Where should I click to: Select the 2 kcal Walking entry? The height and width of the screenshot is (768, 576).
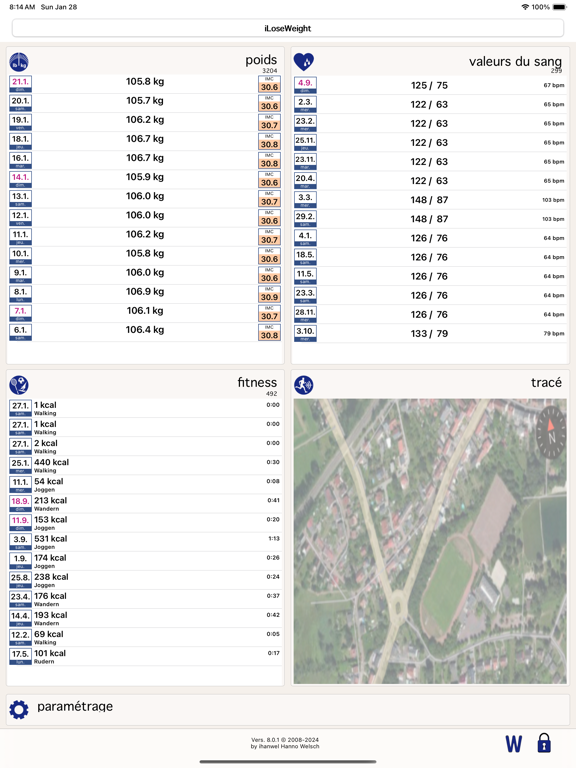pos(145,446)
